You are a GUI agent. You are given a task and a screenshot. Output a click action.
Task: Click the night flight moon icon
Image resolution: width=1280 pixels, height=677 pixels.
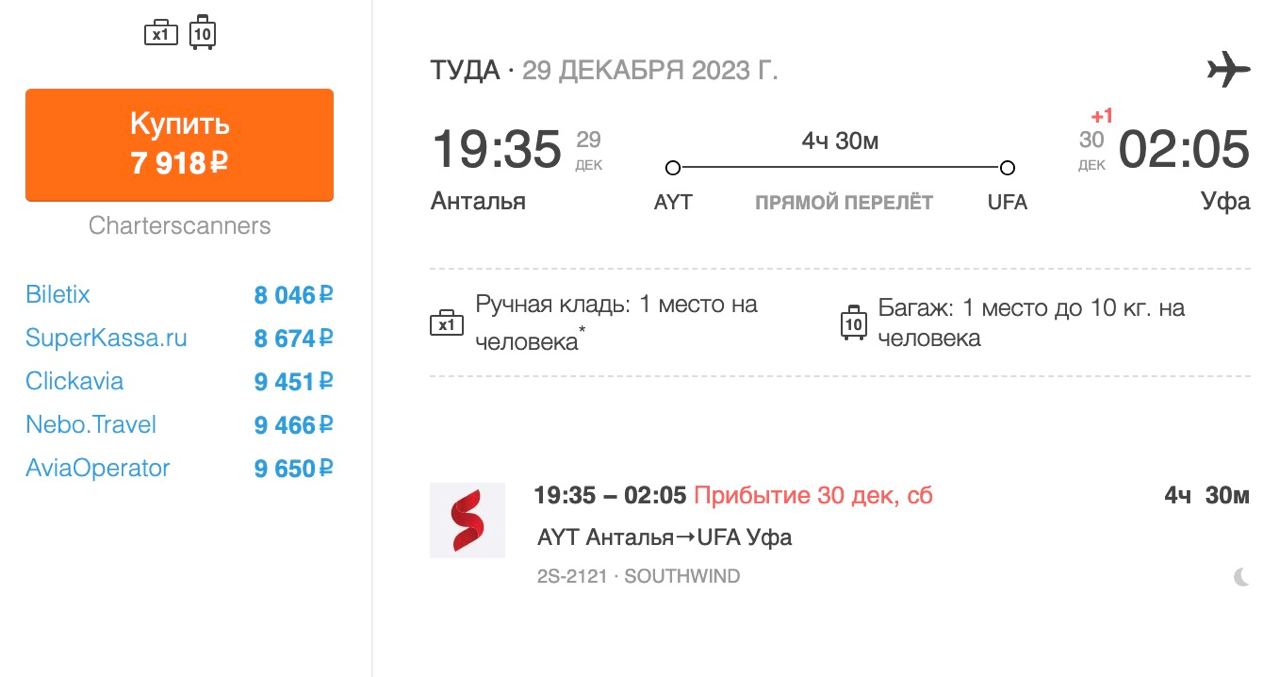(1241, 577)
